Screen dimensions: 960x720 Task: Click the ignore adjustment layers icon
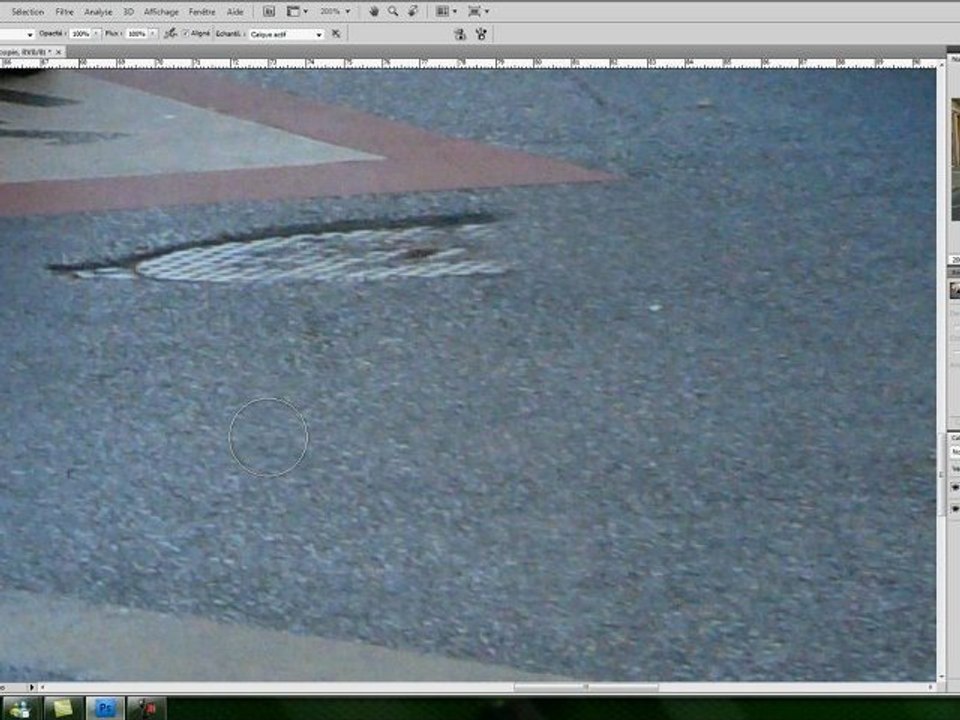click(336, 33)
